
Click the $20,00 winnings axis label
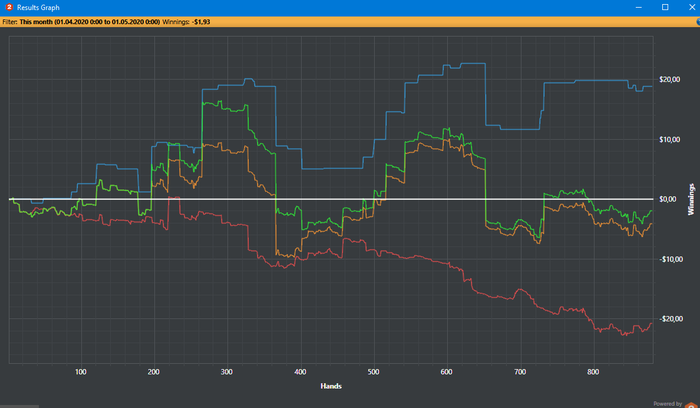click(x=670, y=79)
